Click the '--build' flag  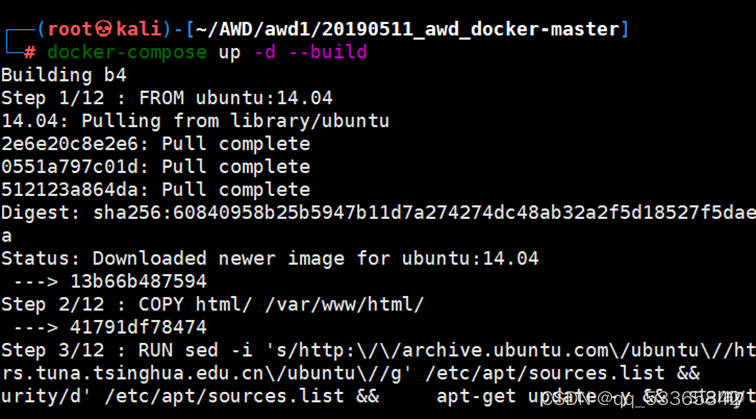(327, 52)
